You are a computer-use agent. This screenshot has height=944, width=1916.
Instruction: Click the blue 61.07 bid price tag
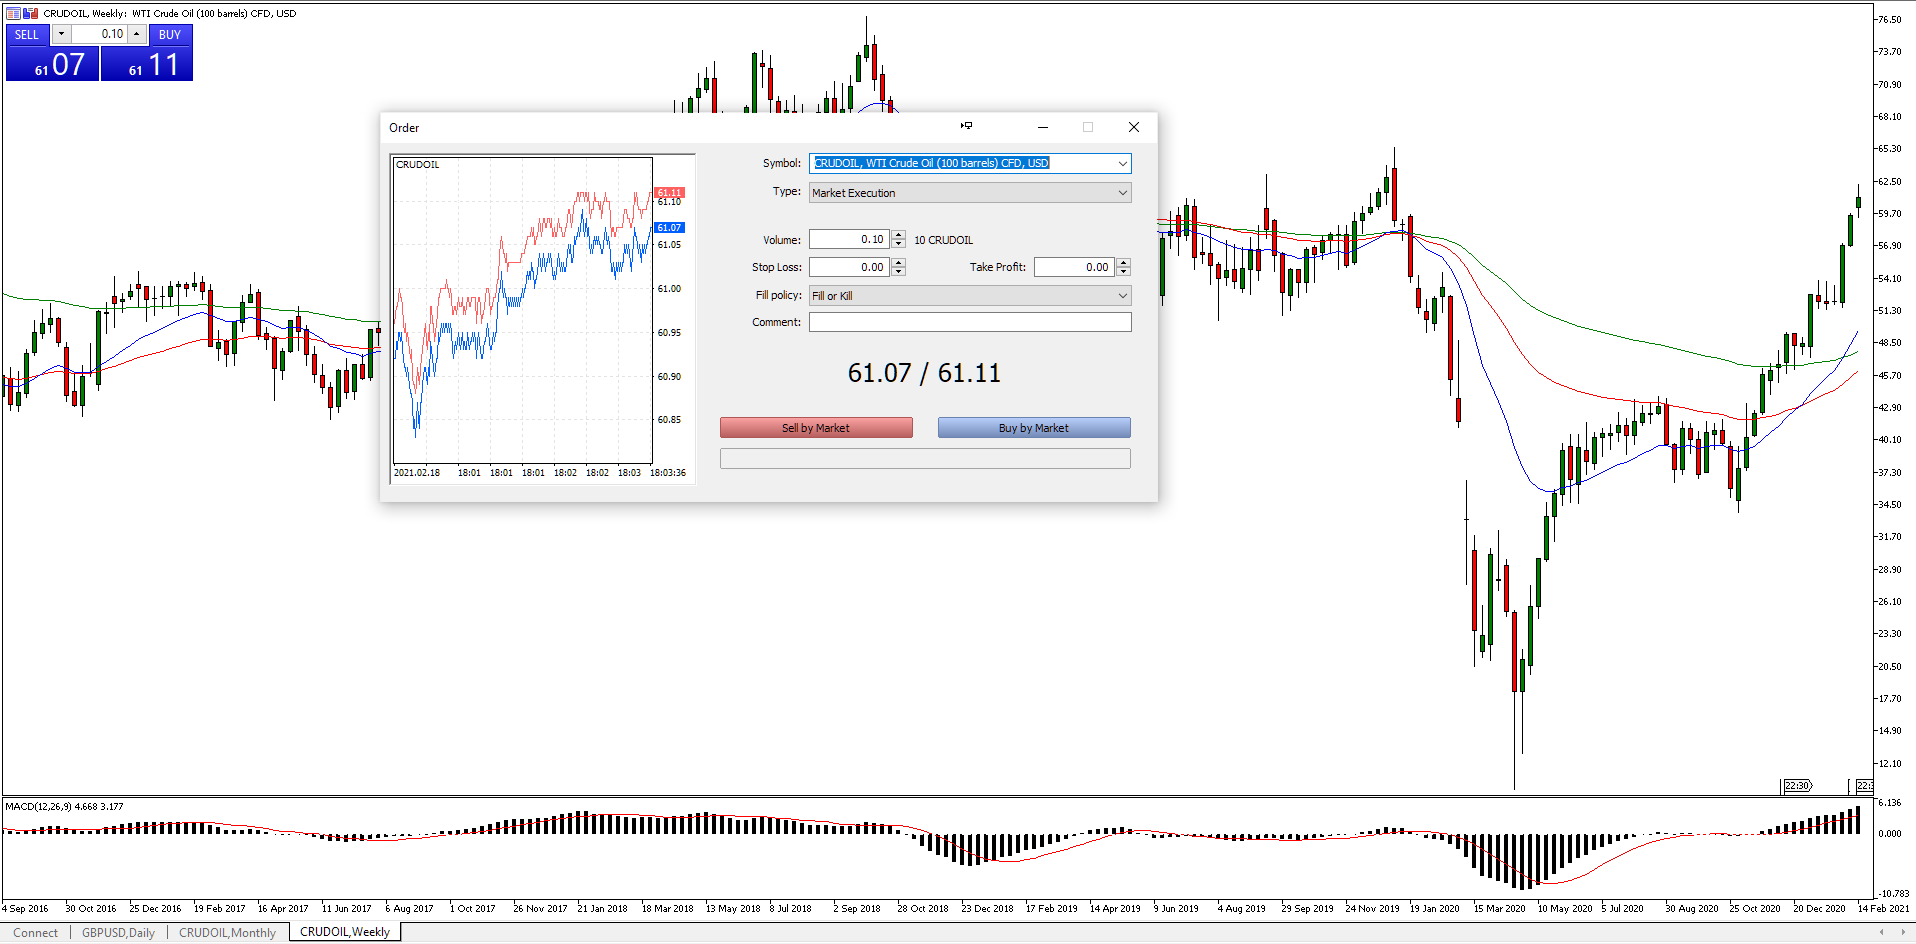669,227
